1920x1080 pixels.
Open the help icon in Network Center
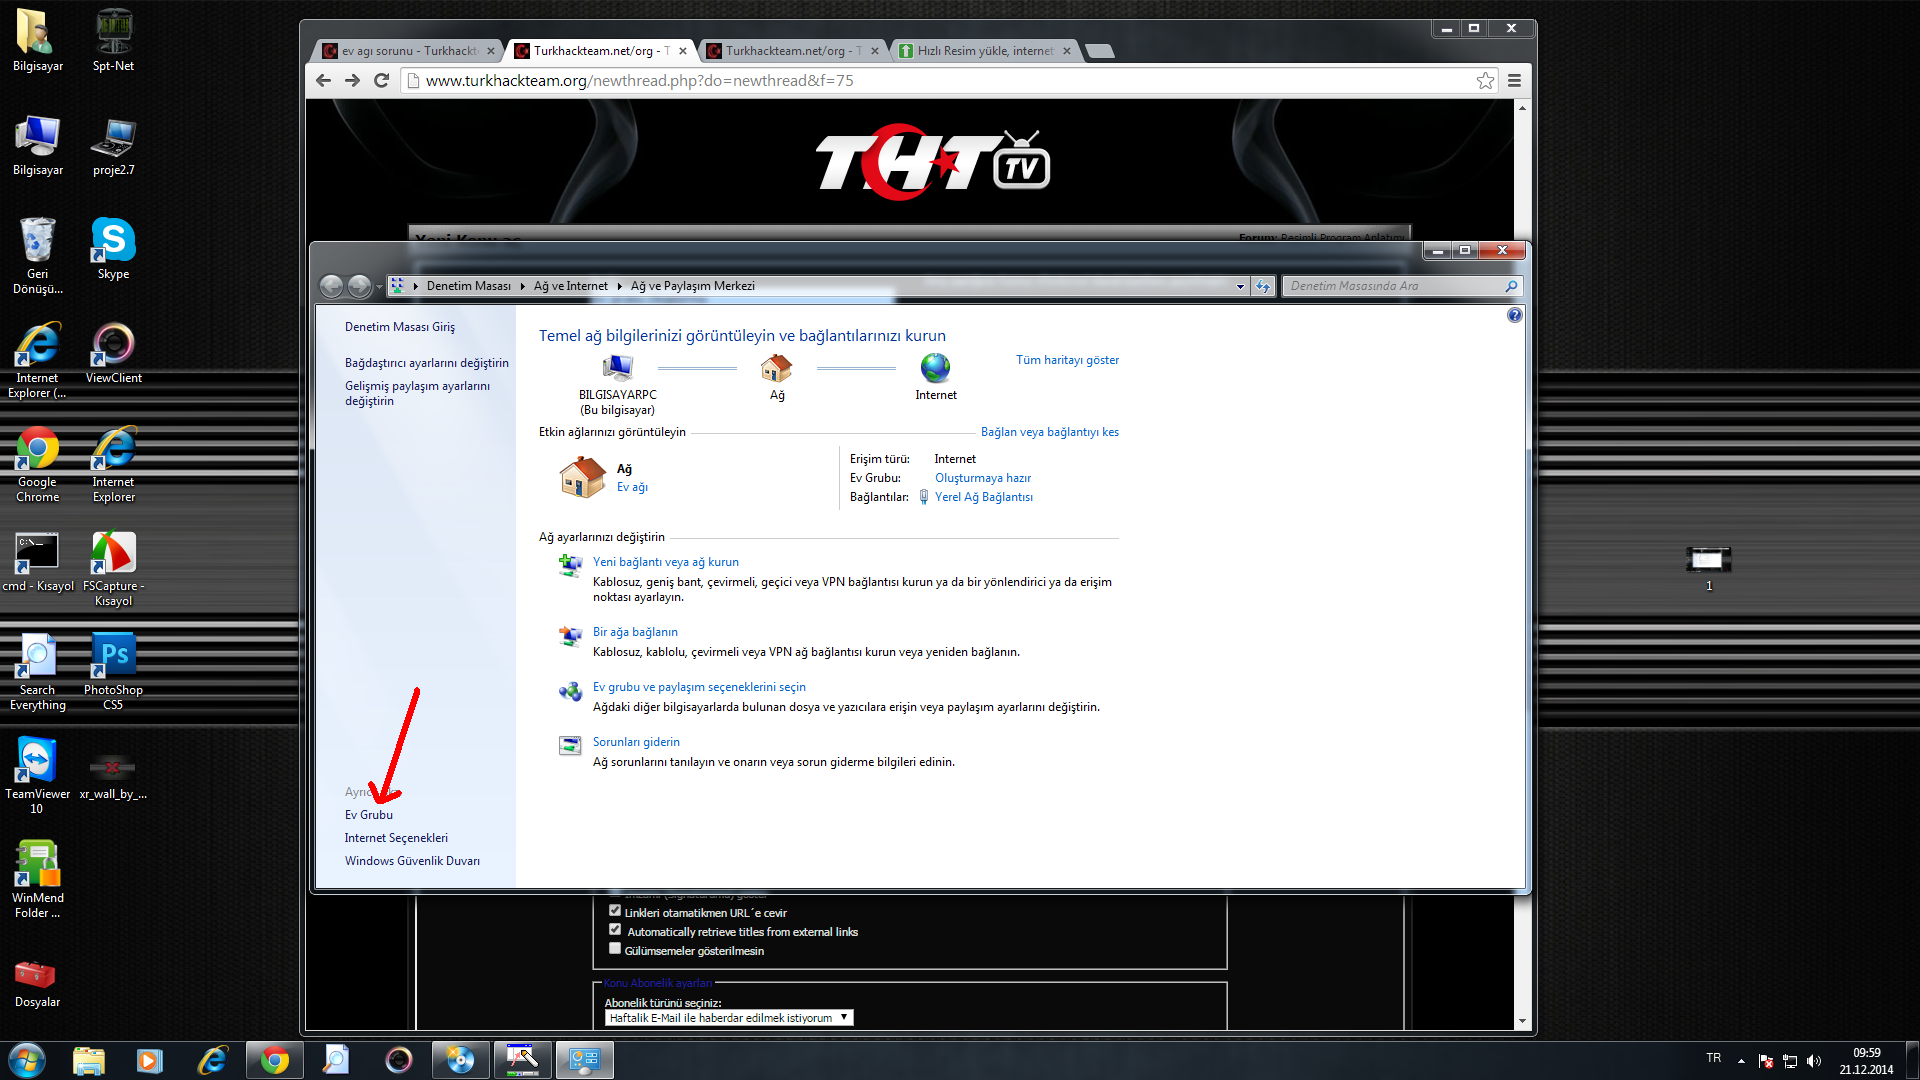[1514, 315]
